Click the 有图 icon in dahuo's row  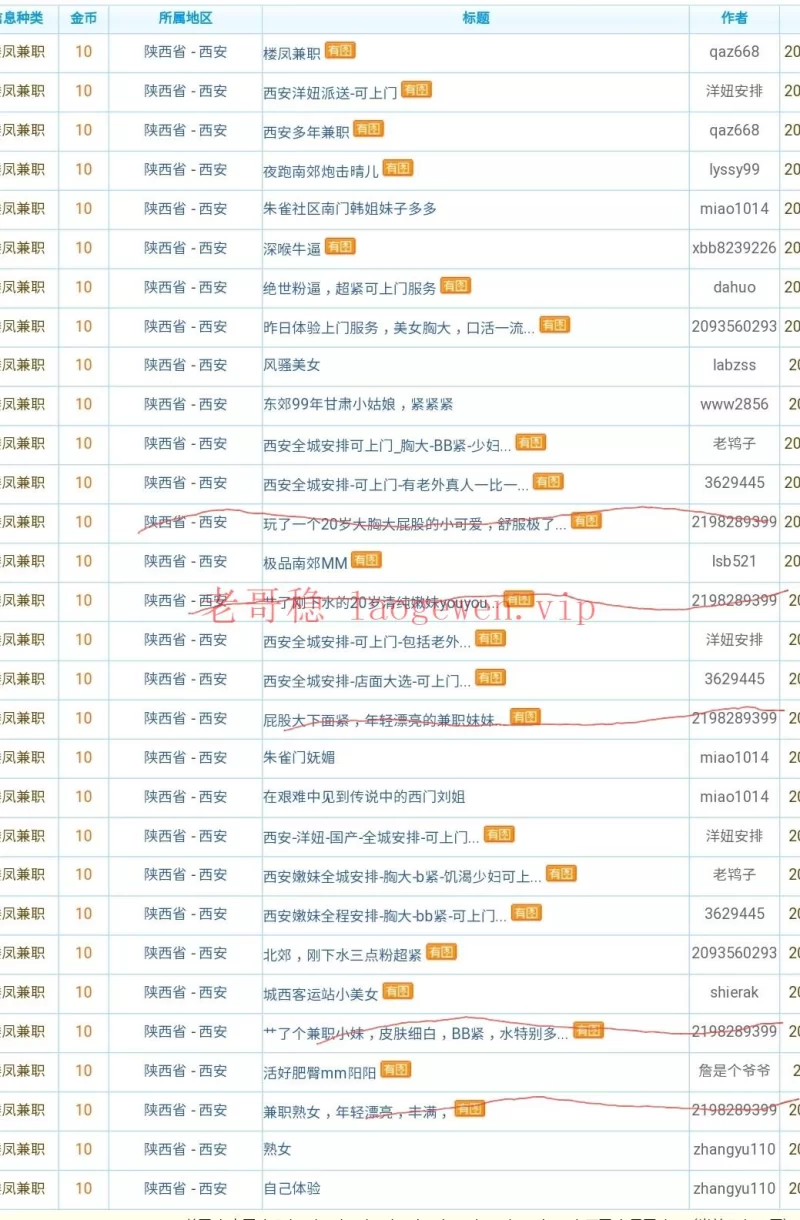[x=455, y=286]
